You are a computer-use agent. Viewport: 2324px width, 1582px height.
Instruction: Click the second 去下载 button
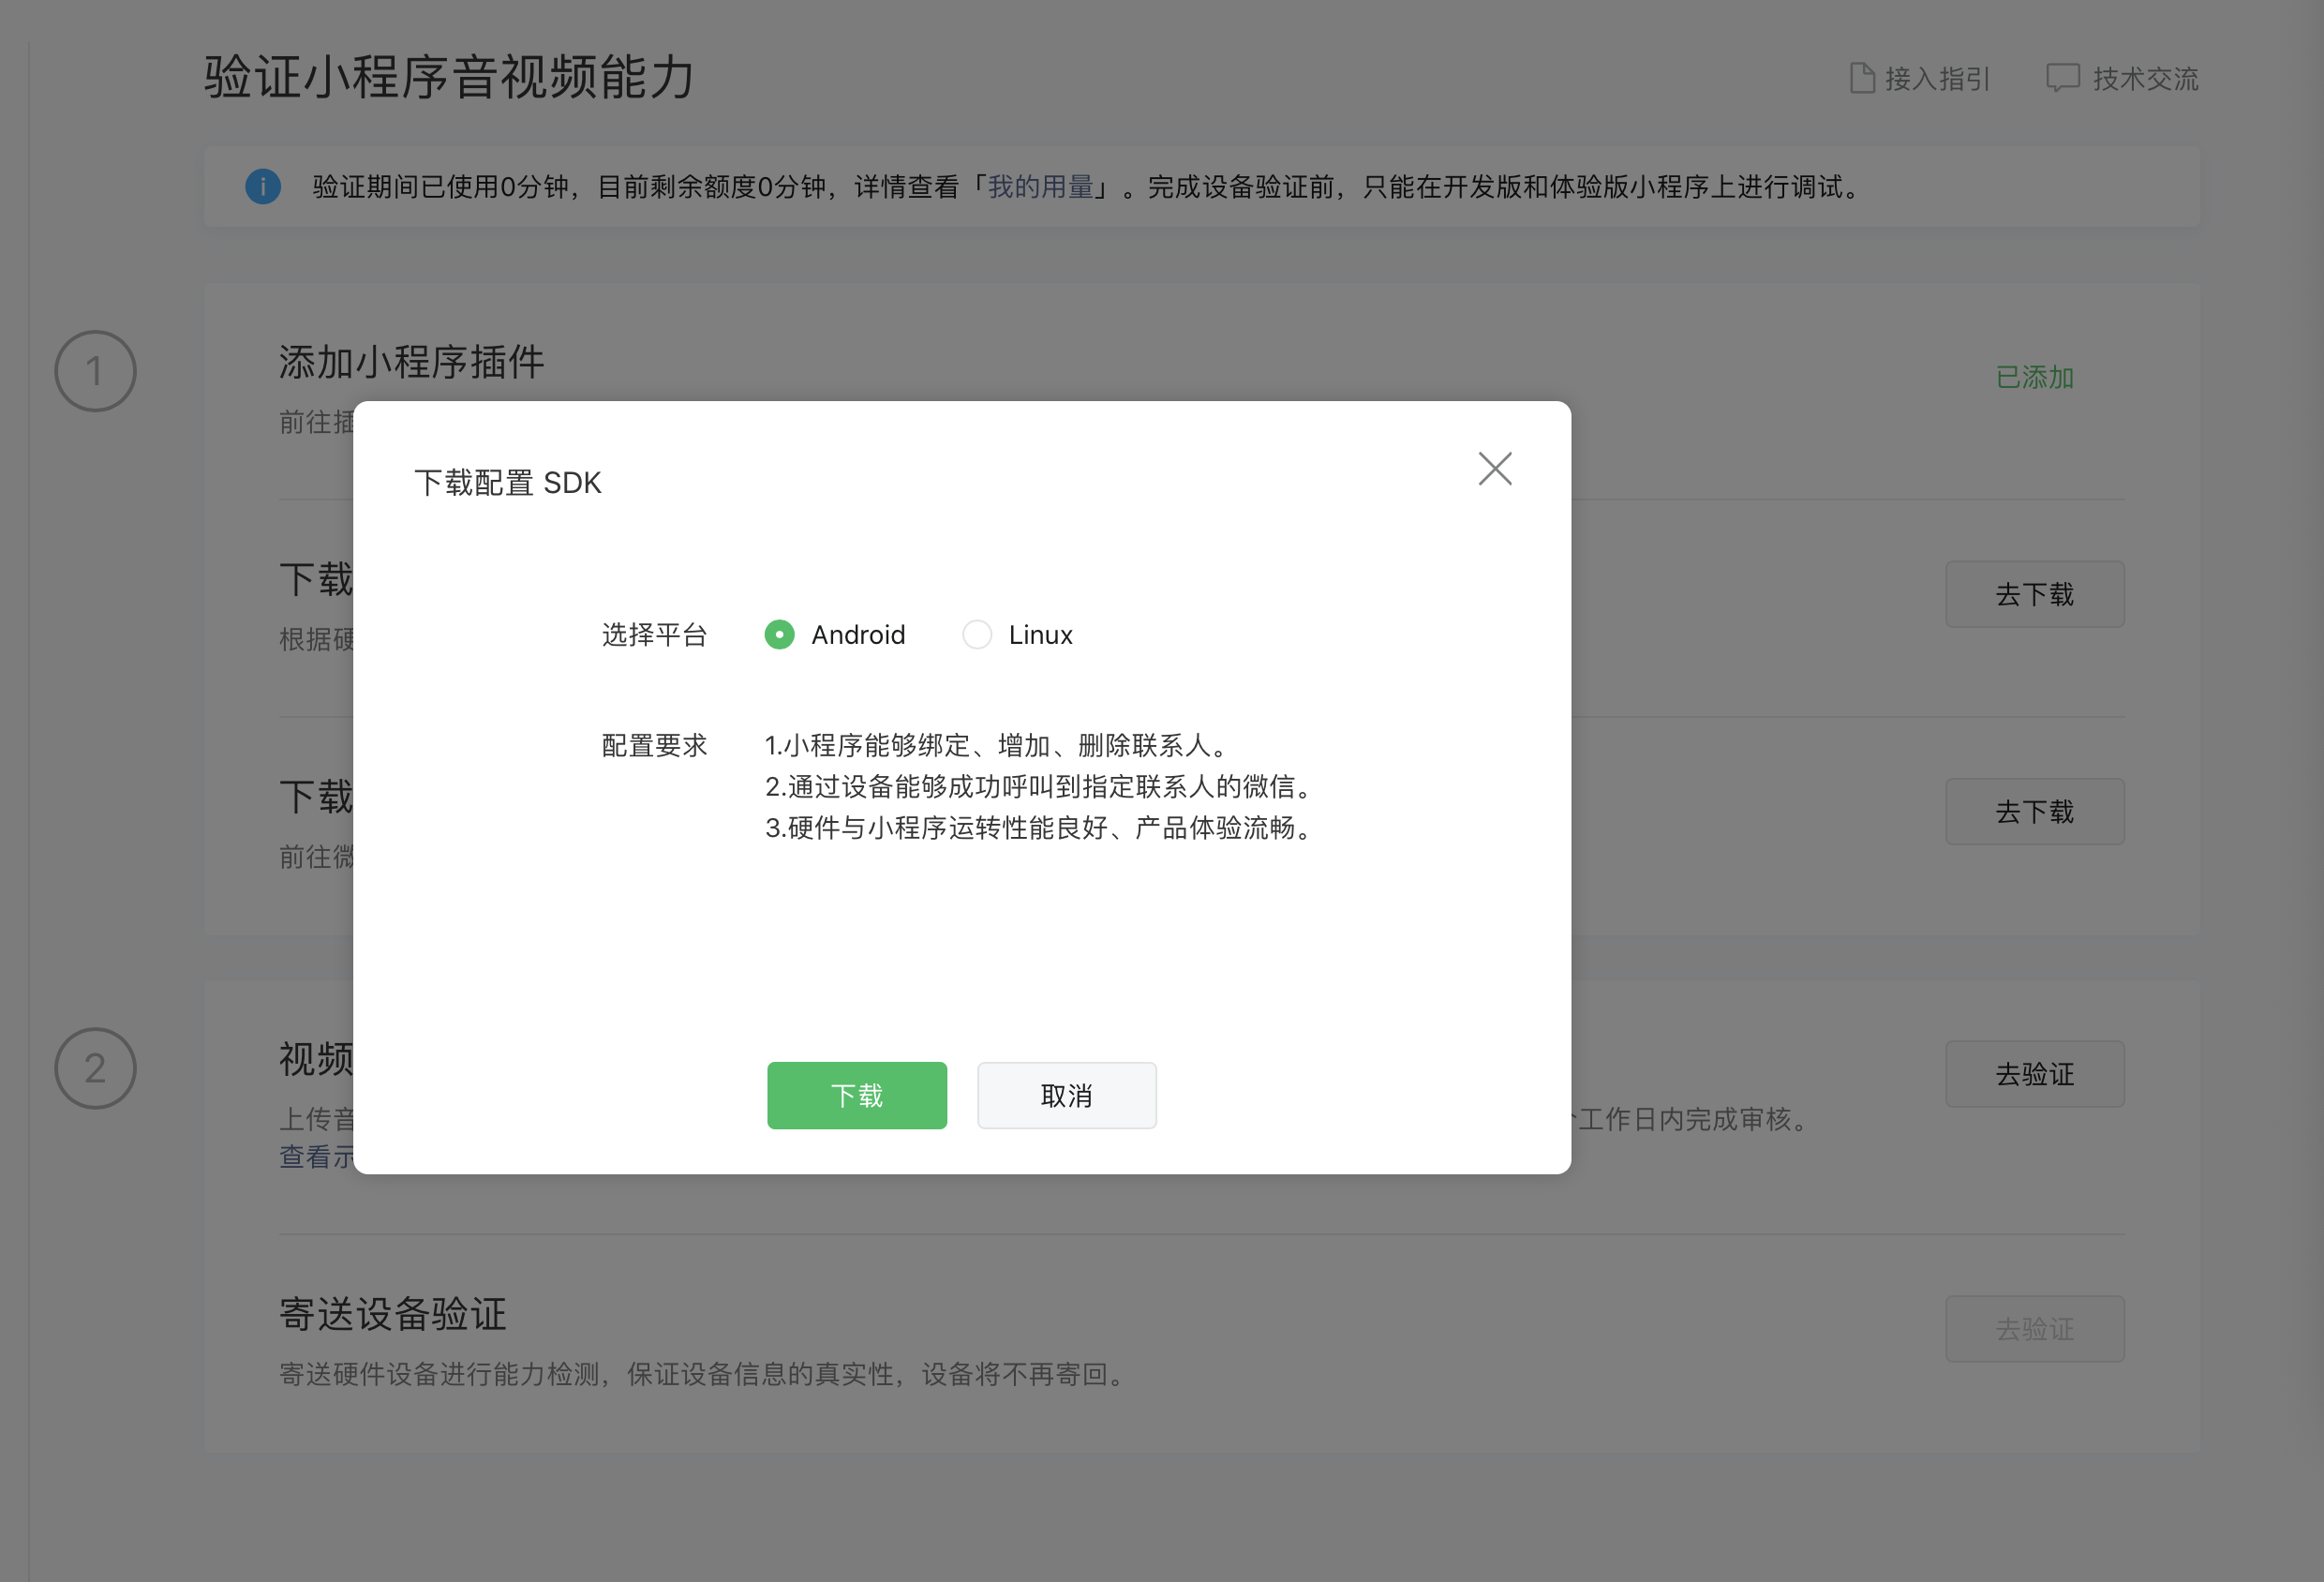pos(2034,811)
